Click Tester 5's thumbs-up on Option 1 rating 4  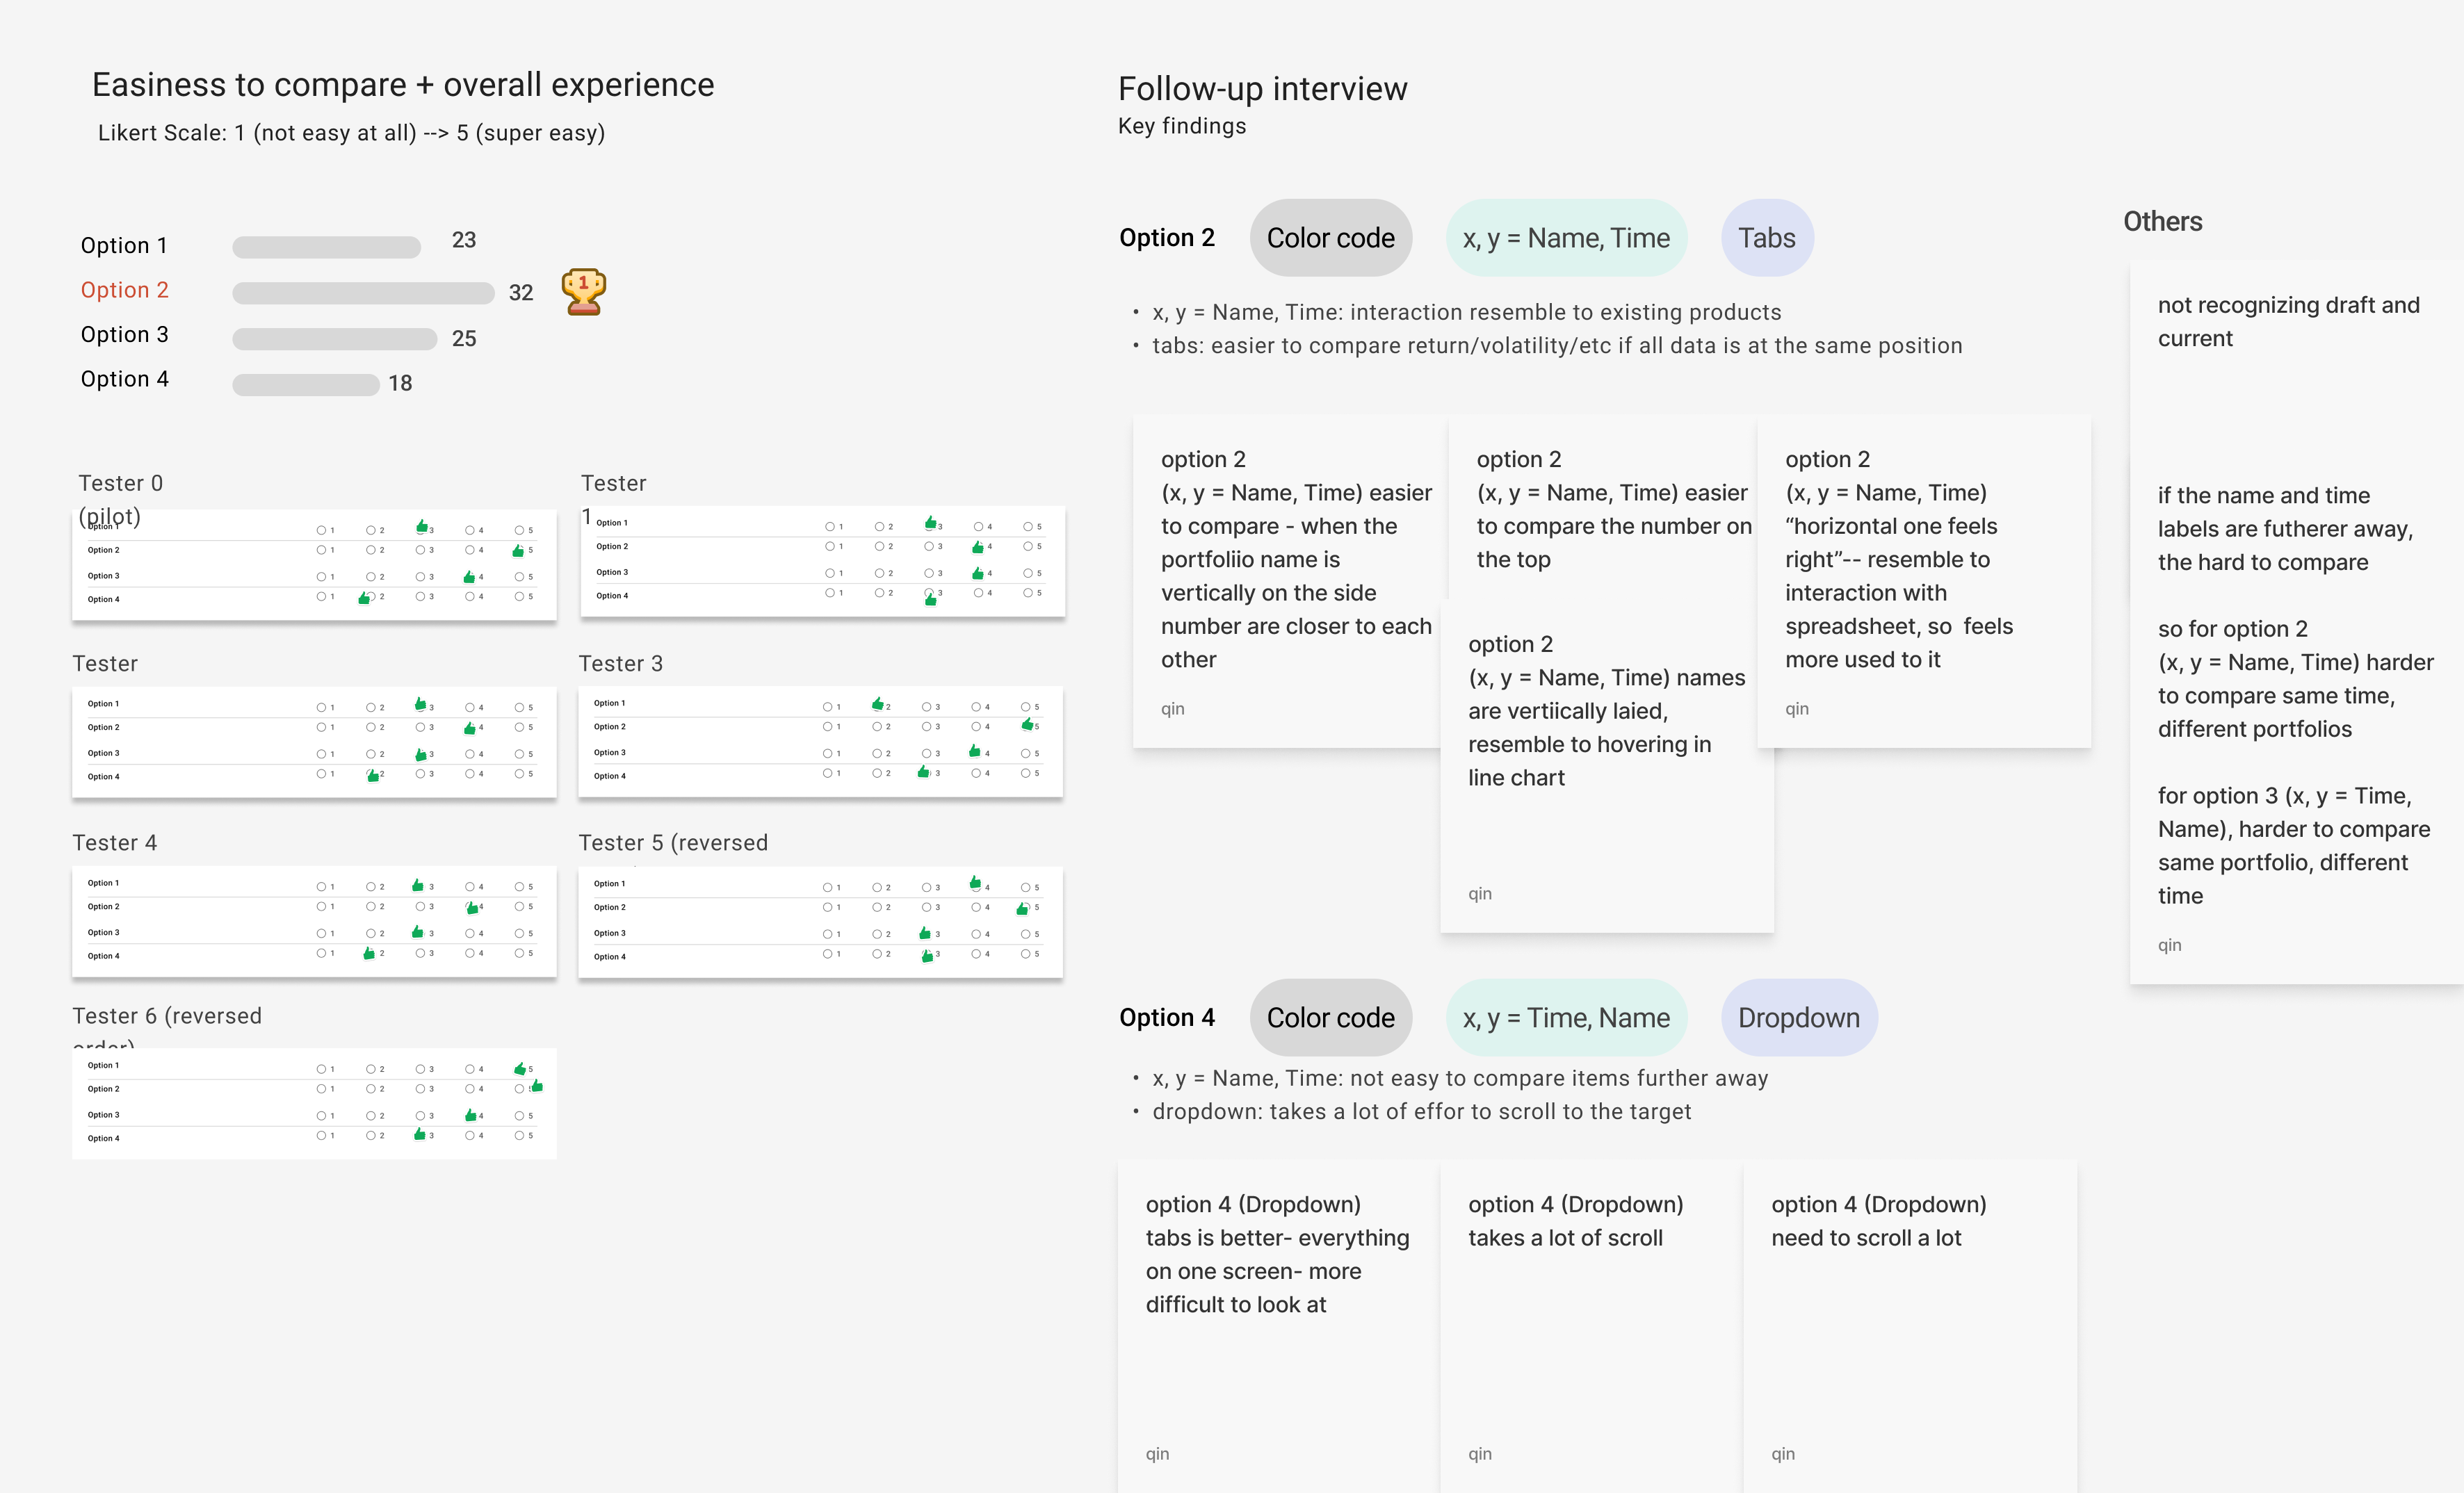point(975,883)
